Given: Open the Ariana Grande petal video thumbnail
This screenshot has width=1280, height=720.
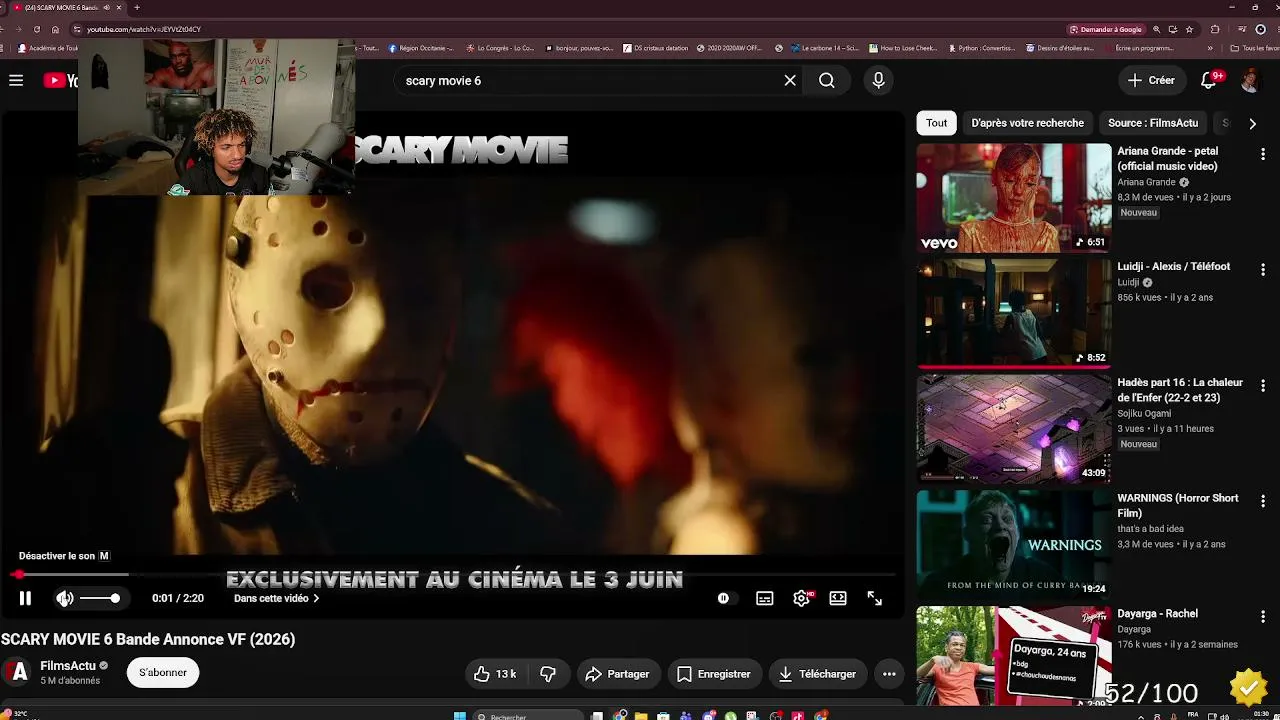Looking at the screenshot, I should coord(1014,198).
